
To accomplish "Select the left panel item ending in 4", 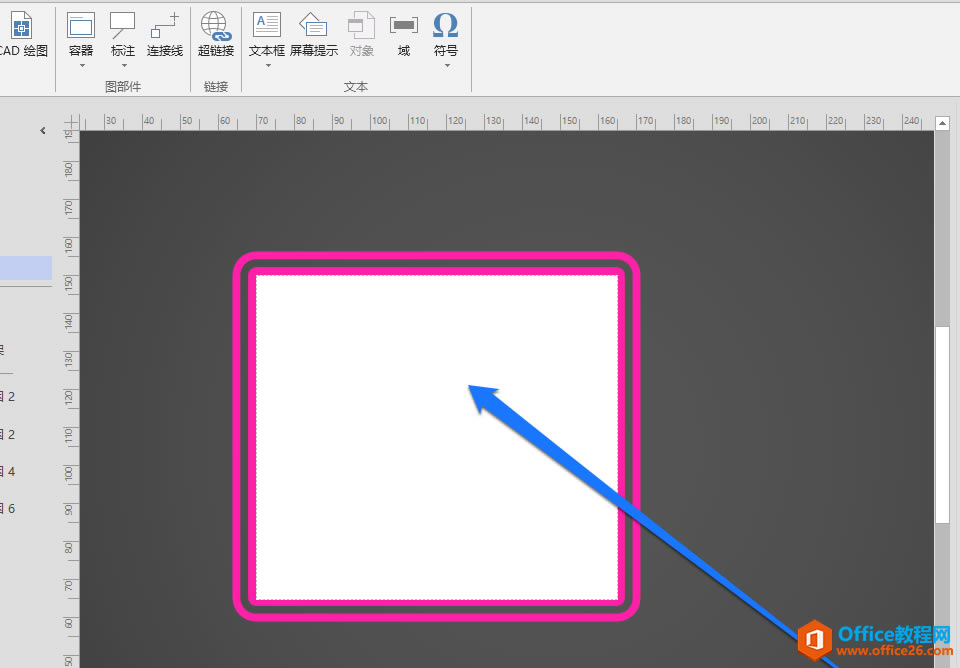I will 10,471.
